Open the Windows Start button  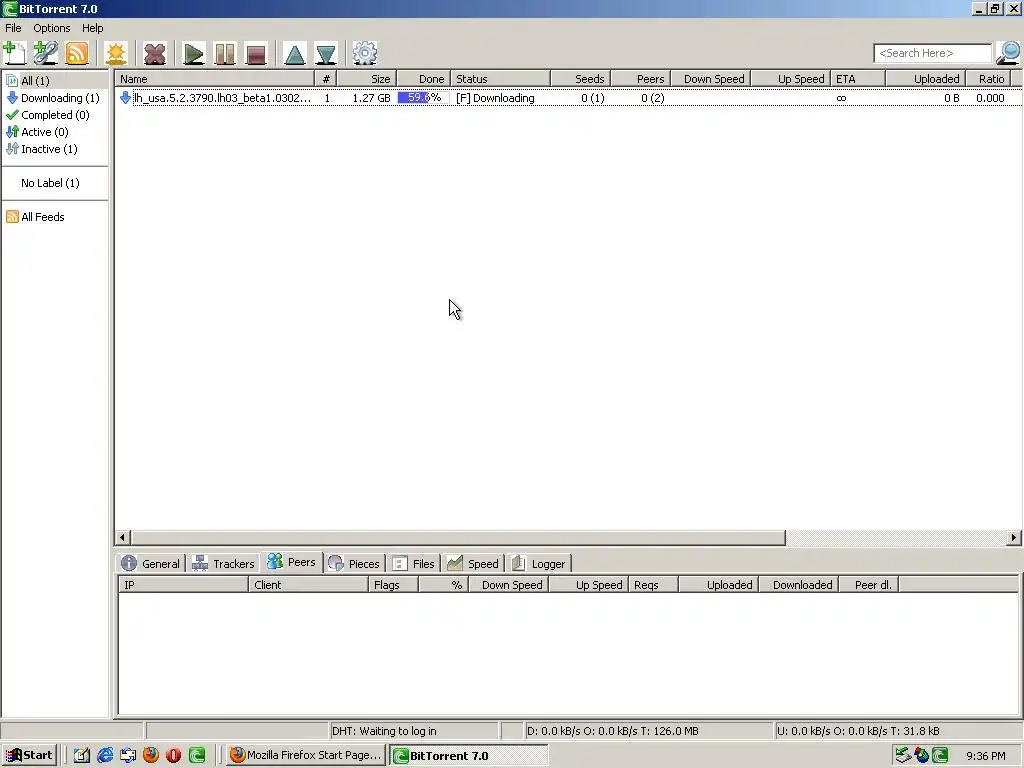pyautogui.click(x=29, y=755)
